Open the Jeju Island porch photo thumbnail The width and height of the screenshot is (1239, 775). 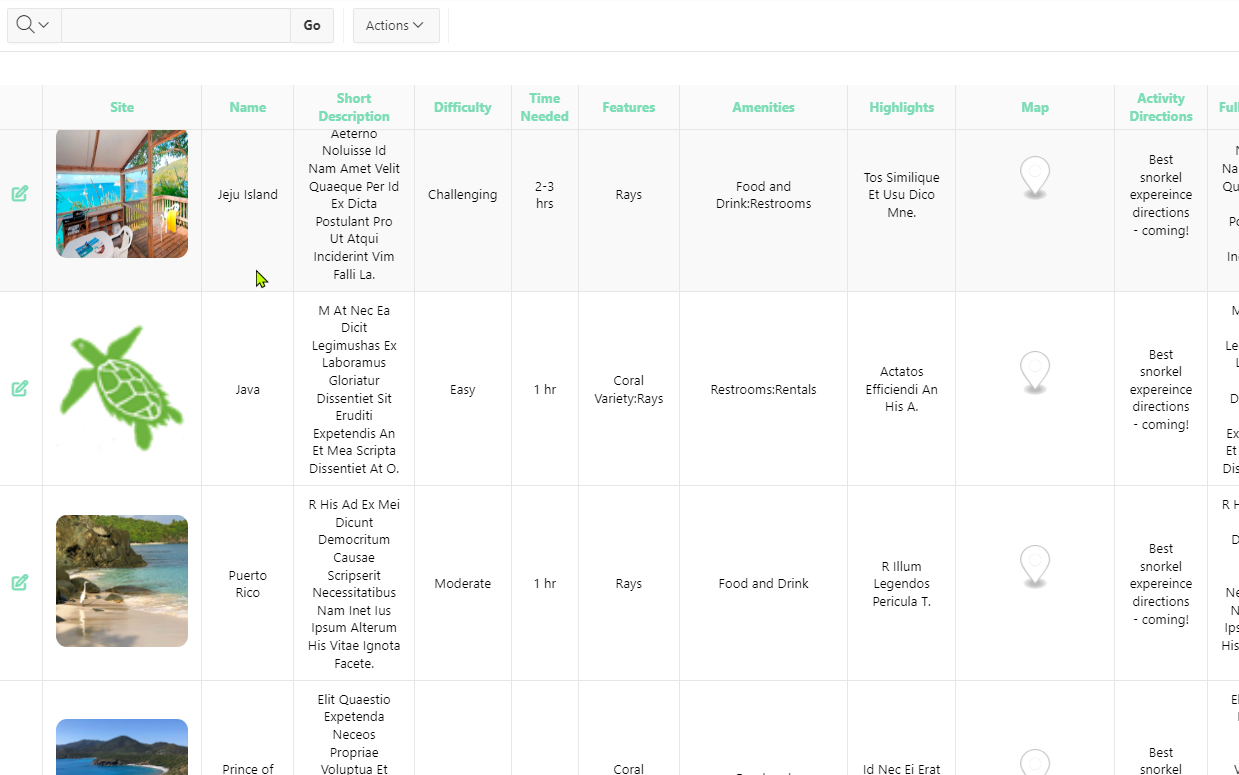[x=121, y=194]
